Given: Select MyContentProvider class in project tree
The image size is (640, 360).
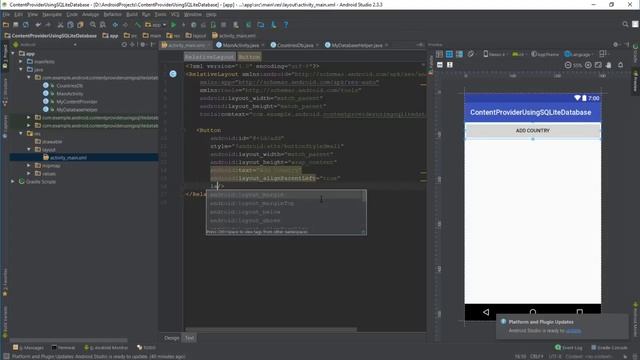Looking at the screenshot, I should click(76, 102).
